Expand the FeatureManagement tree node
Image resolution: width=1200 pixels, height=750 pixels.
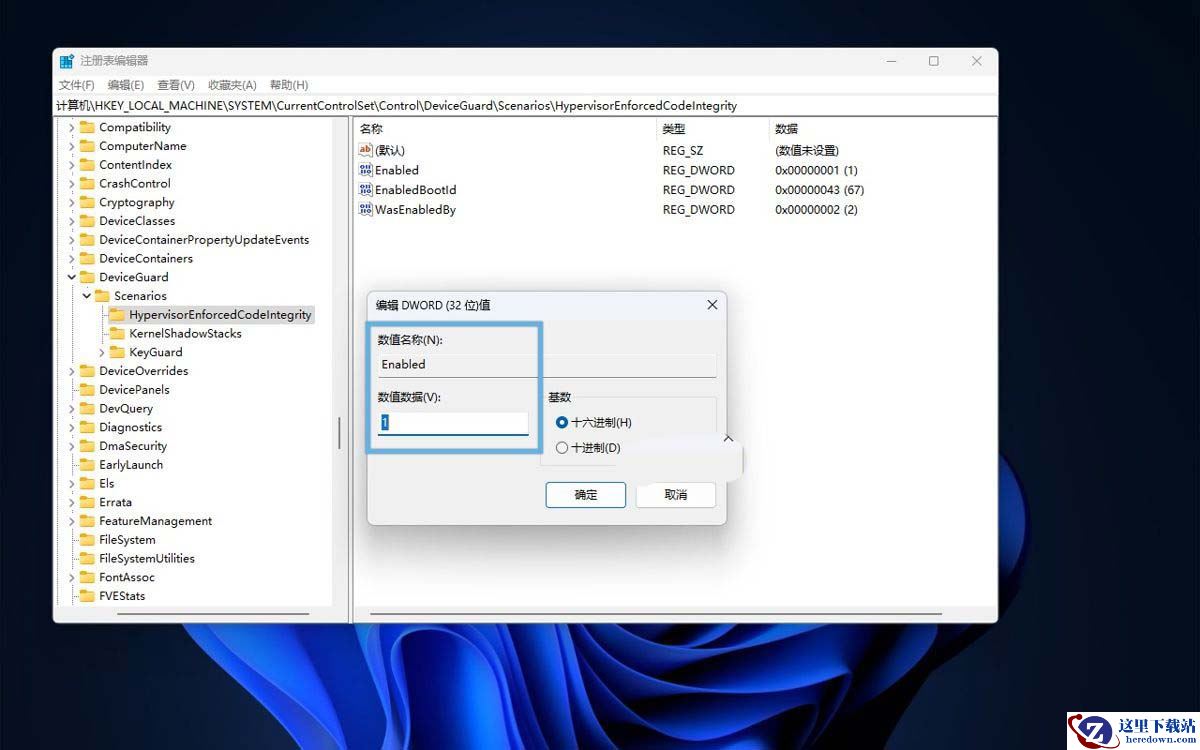click(x=72, y=521)
